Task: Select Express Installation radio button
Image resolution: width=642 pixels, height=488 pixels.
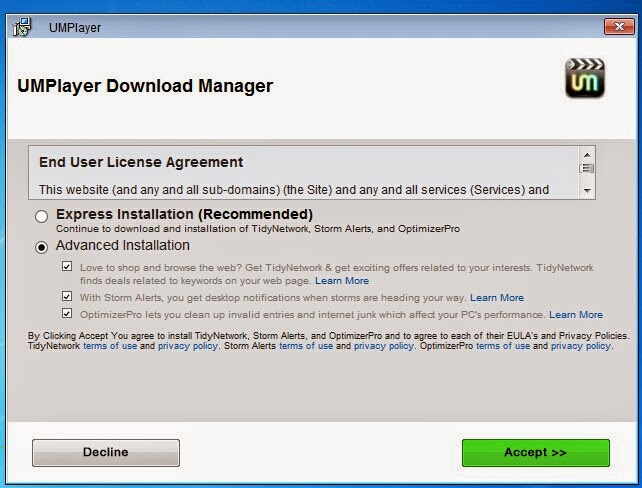Action: coord(41,216)
